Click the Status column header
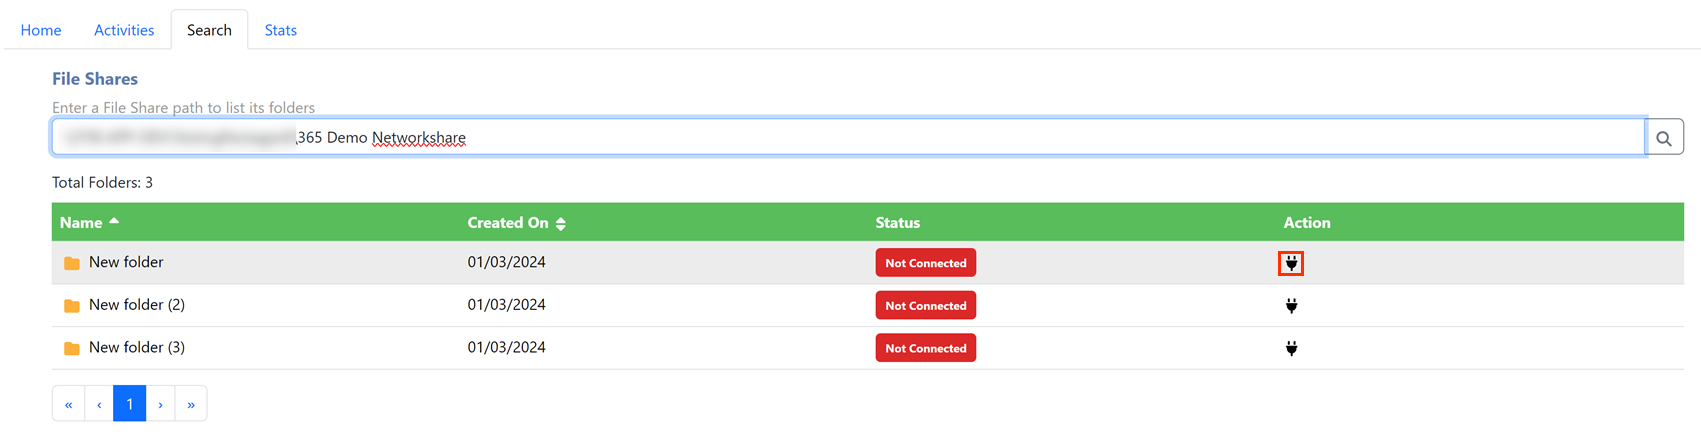The image size is (1701, 442). (x=897, y=223)
